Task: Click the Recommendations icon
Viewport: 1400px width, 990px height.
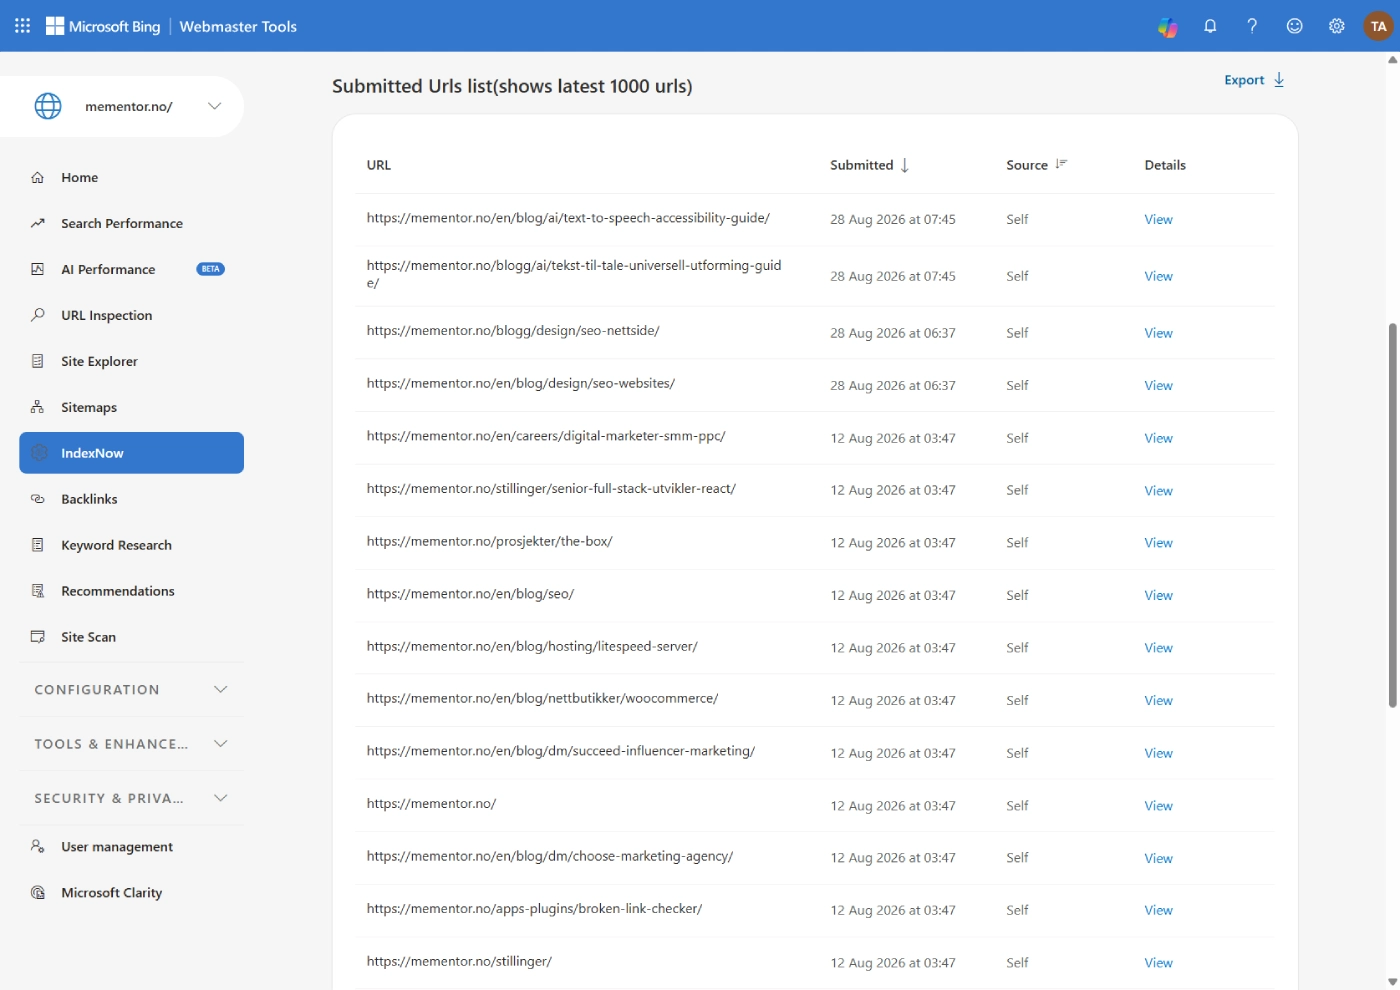Action: pos(38,591)
